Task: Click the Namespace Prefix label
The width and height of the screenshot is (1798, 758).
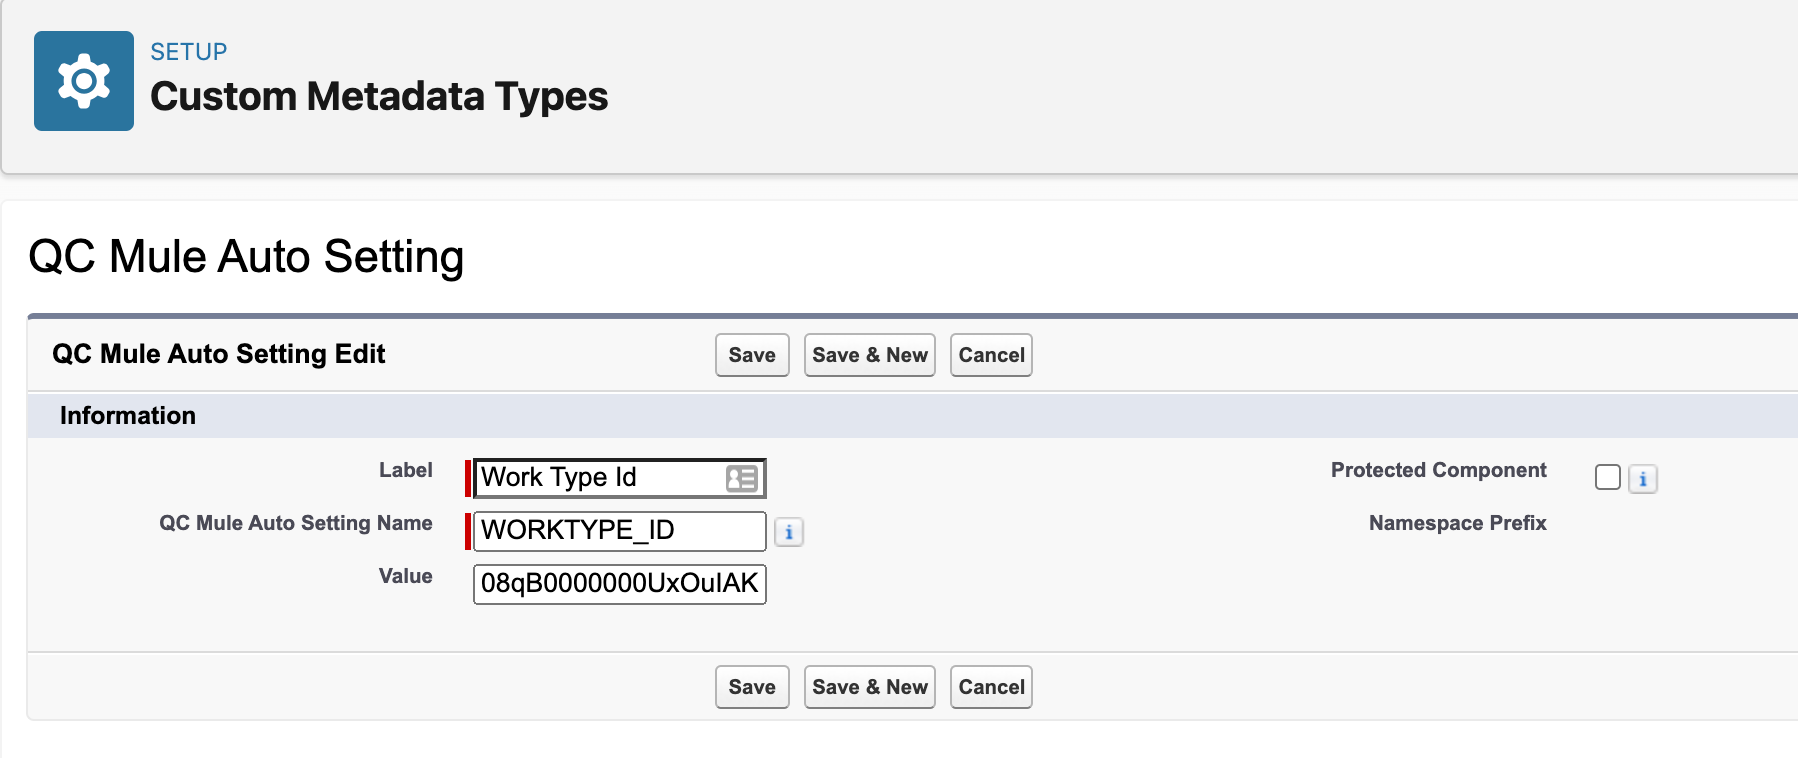Action: point(1457,523)
